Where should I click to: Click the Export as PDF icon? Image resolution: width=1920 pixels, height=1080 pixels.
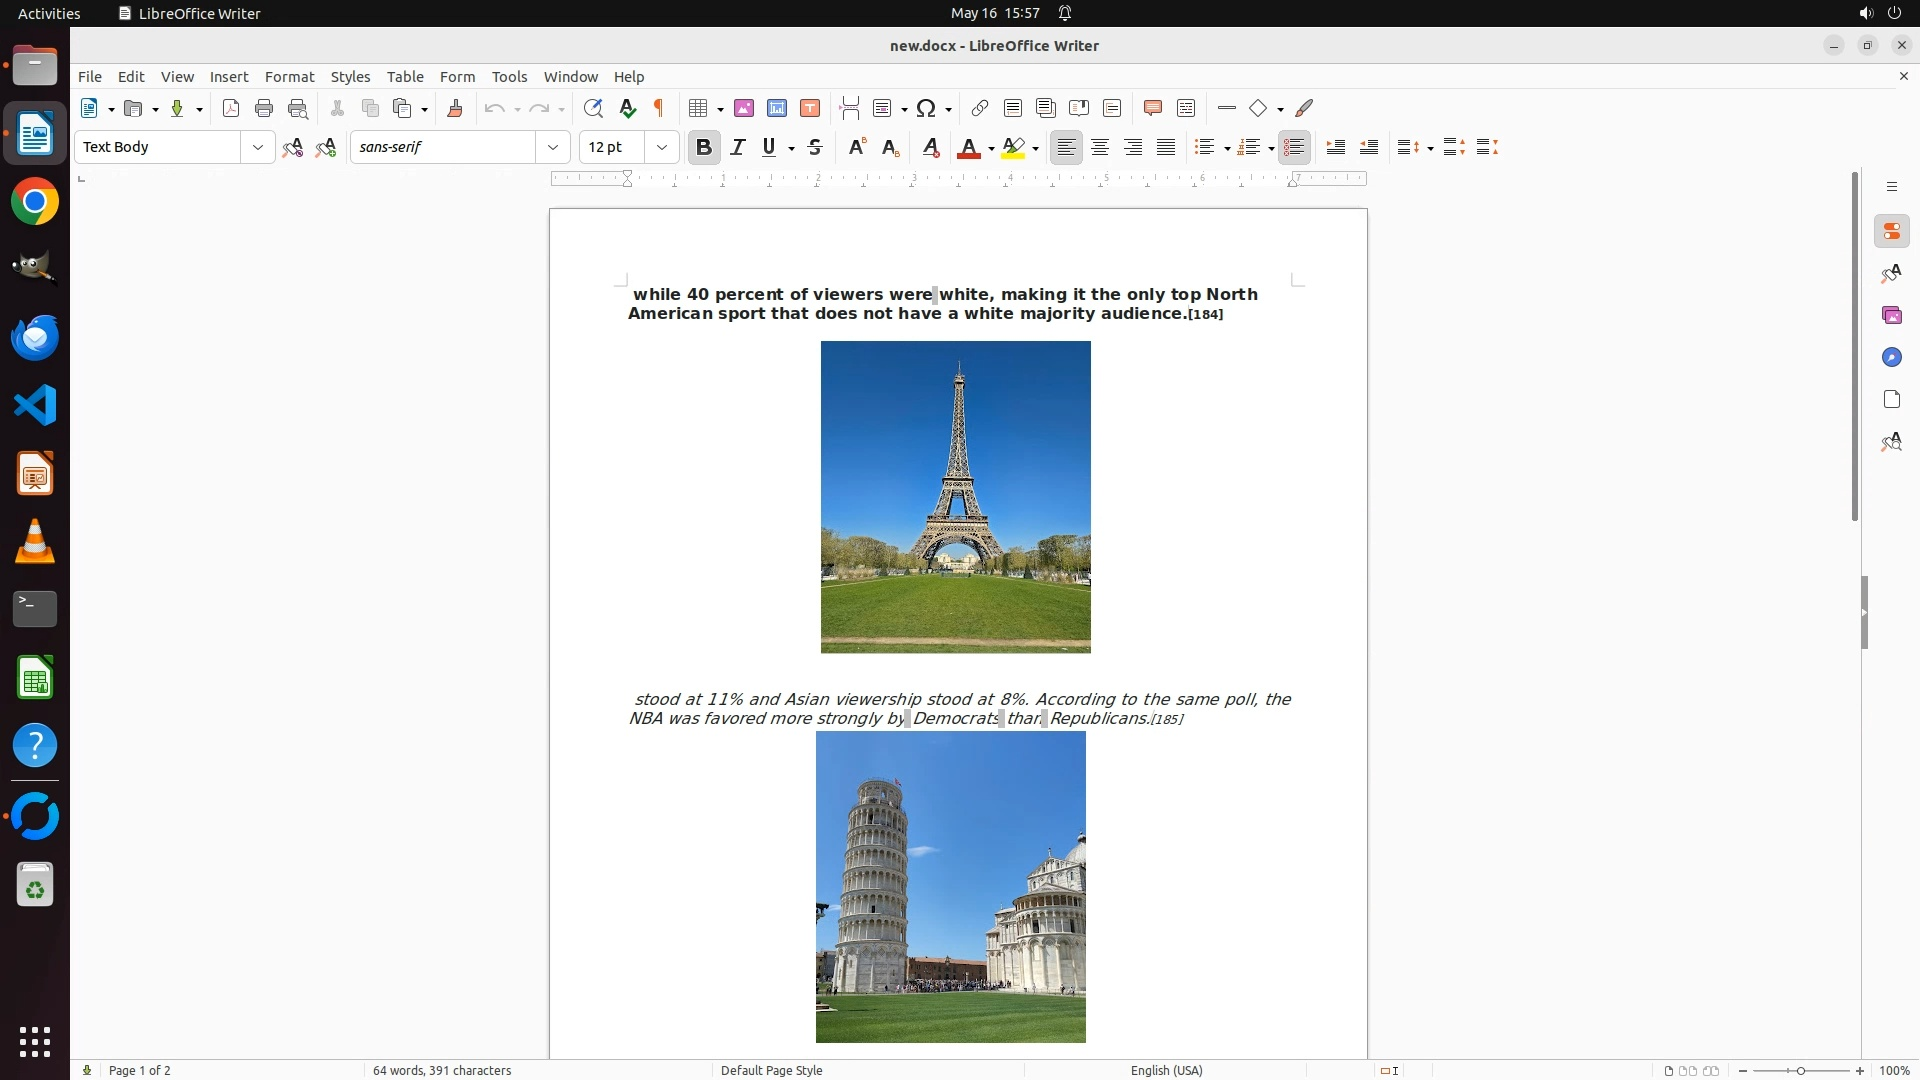[x=231, y=109]
